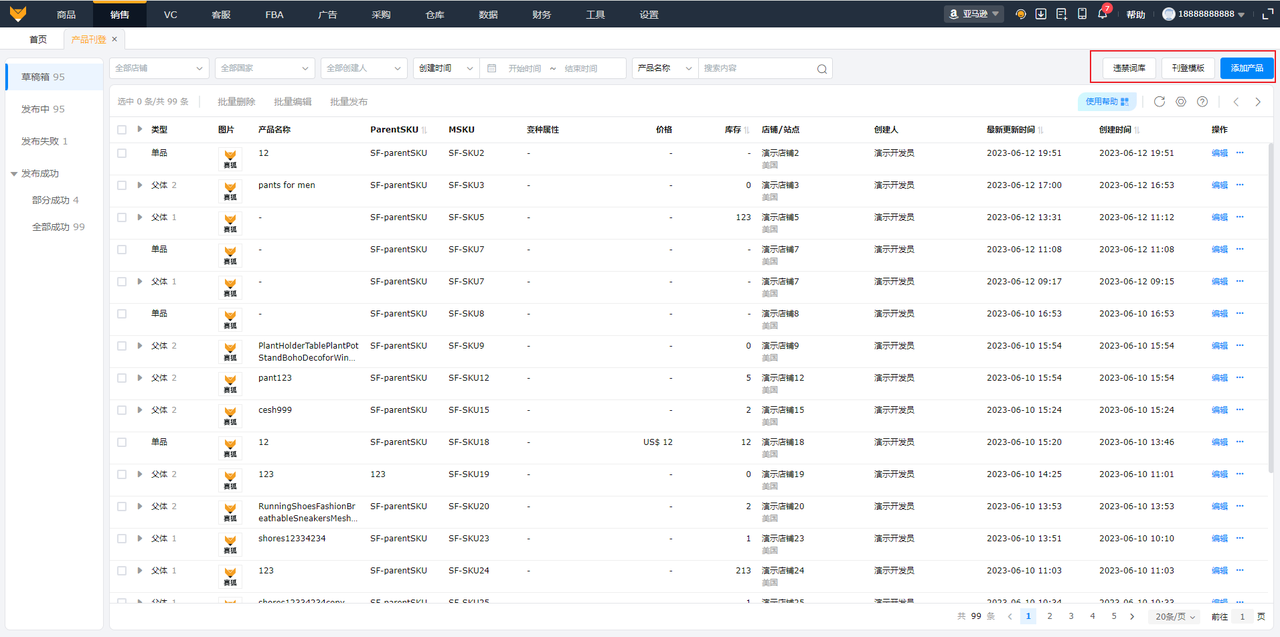1280x637 pixels.
Task: Click the search magnifier icon
Action: [x=821, y=69]
